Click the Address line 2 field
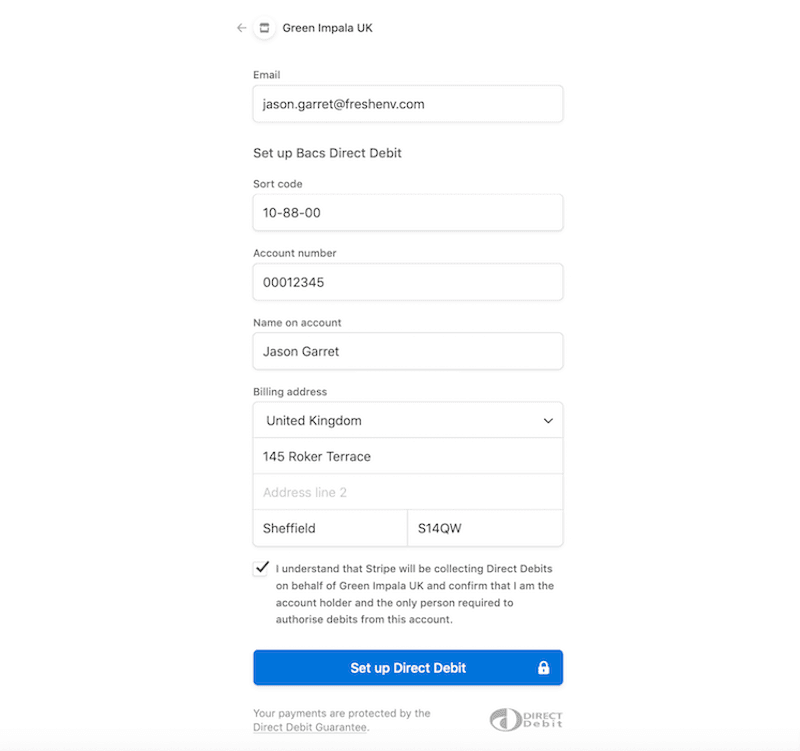The width and height of the screenshot is (800, 751). (x=408, y=492)
